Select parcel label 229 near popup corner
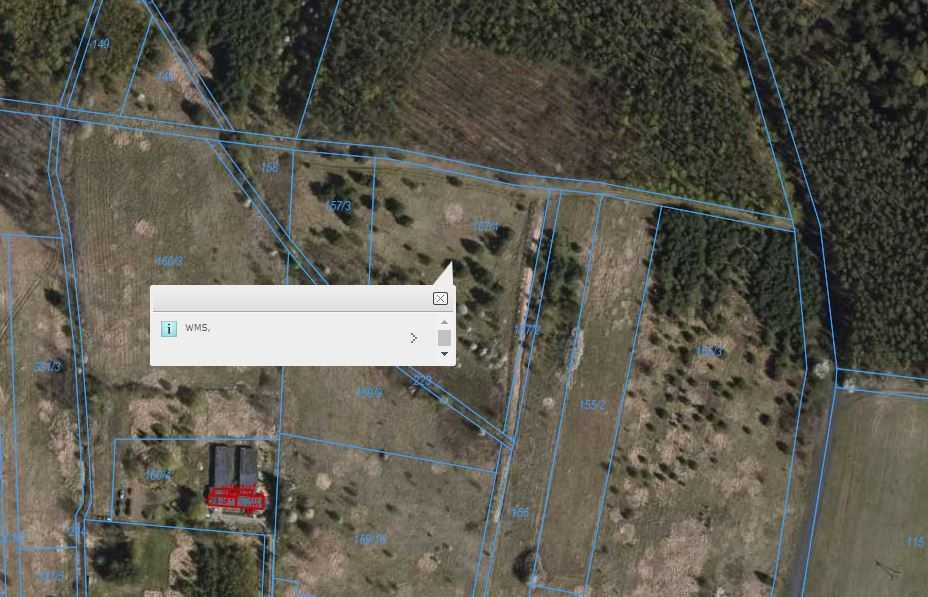This screenshot has width=928, height=597. (422, 380)
